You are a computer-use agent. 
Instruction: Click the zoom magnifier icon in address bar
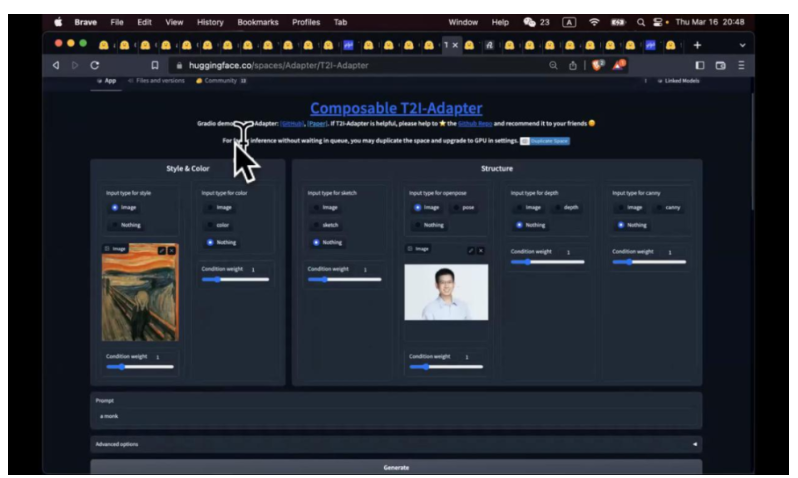[553, 65]
